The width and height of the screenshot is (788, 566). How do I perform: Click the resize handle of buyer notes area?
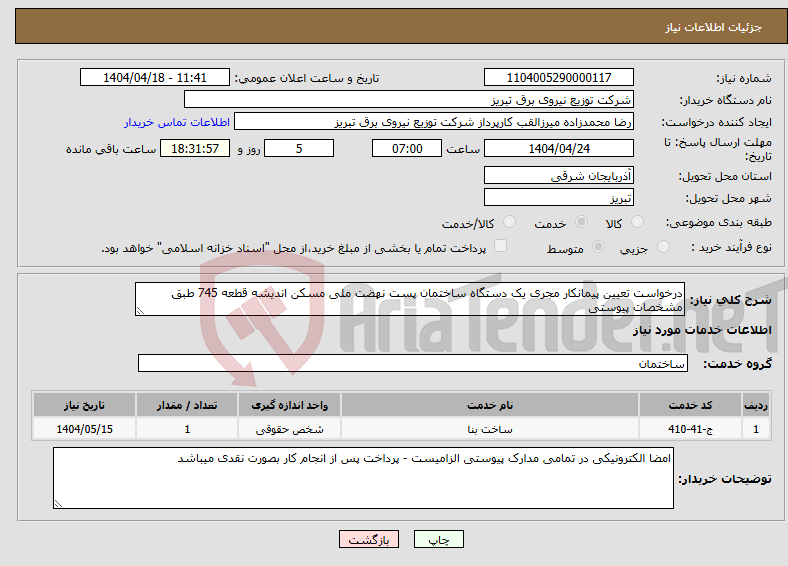[58, 504]
